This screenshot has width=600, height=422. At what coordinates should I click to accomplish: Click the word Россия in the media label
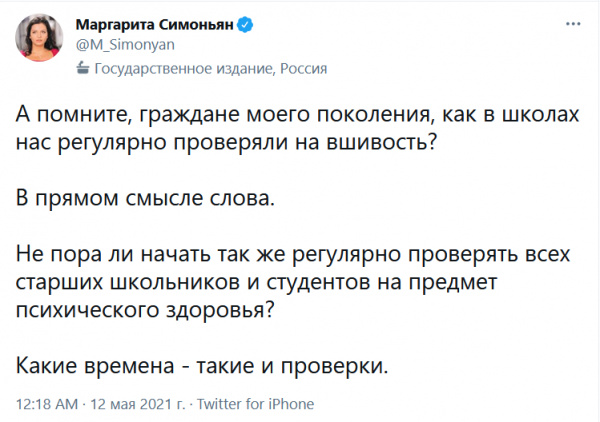coord(303,70)
